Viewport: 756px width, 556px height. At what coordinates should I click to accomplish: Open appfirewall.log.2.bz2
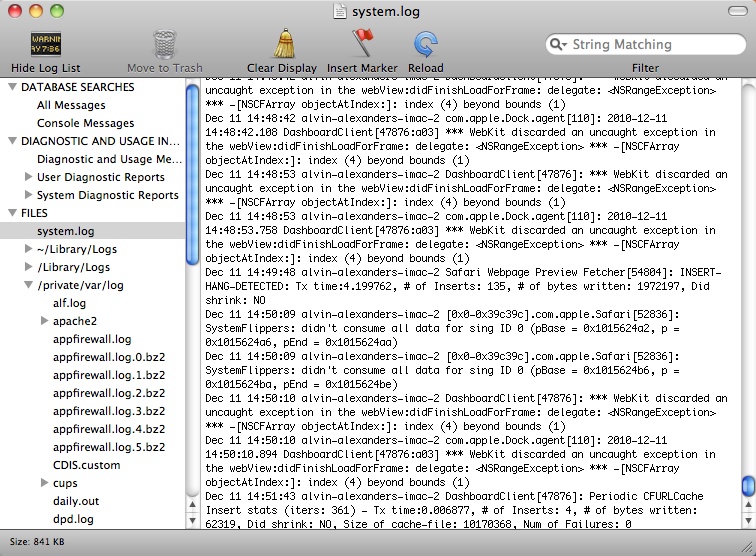pyautogui.click(x=109, y=393)
